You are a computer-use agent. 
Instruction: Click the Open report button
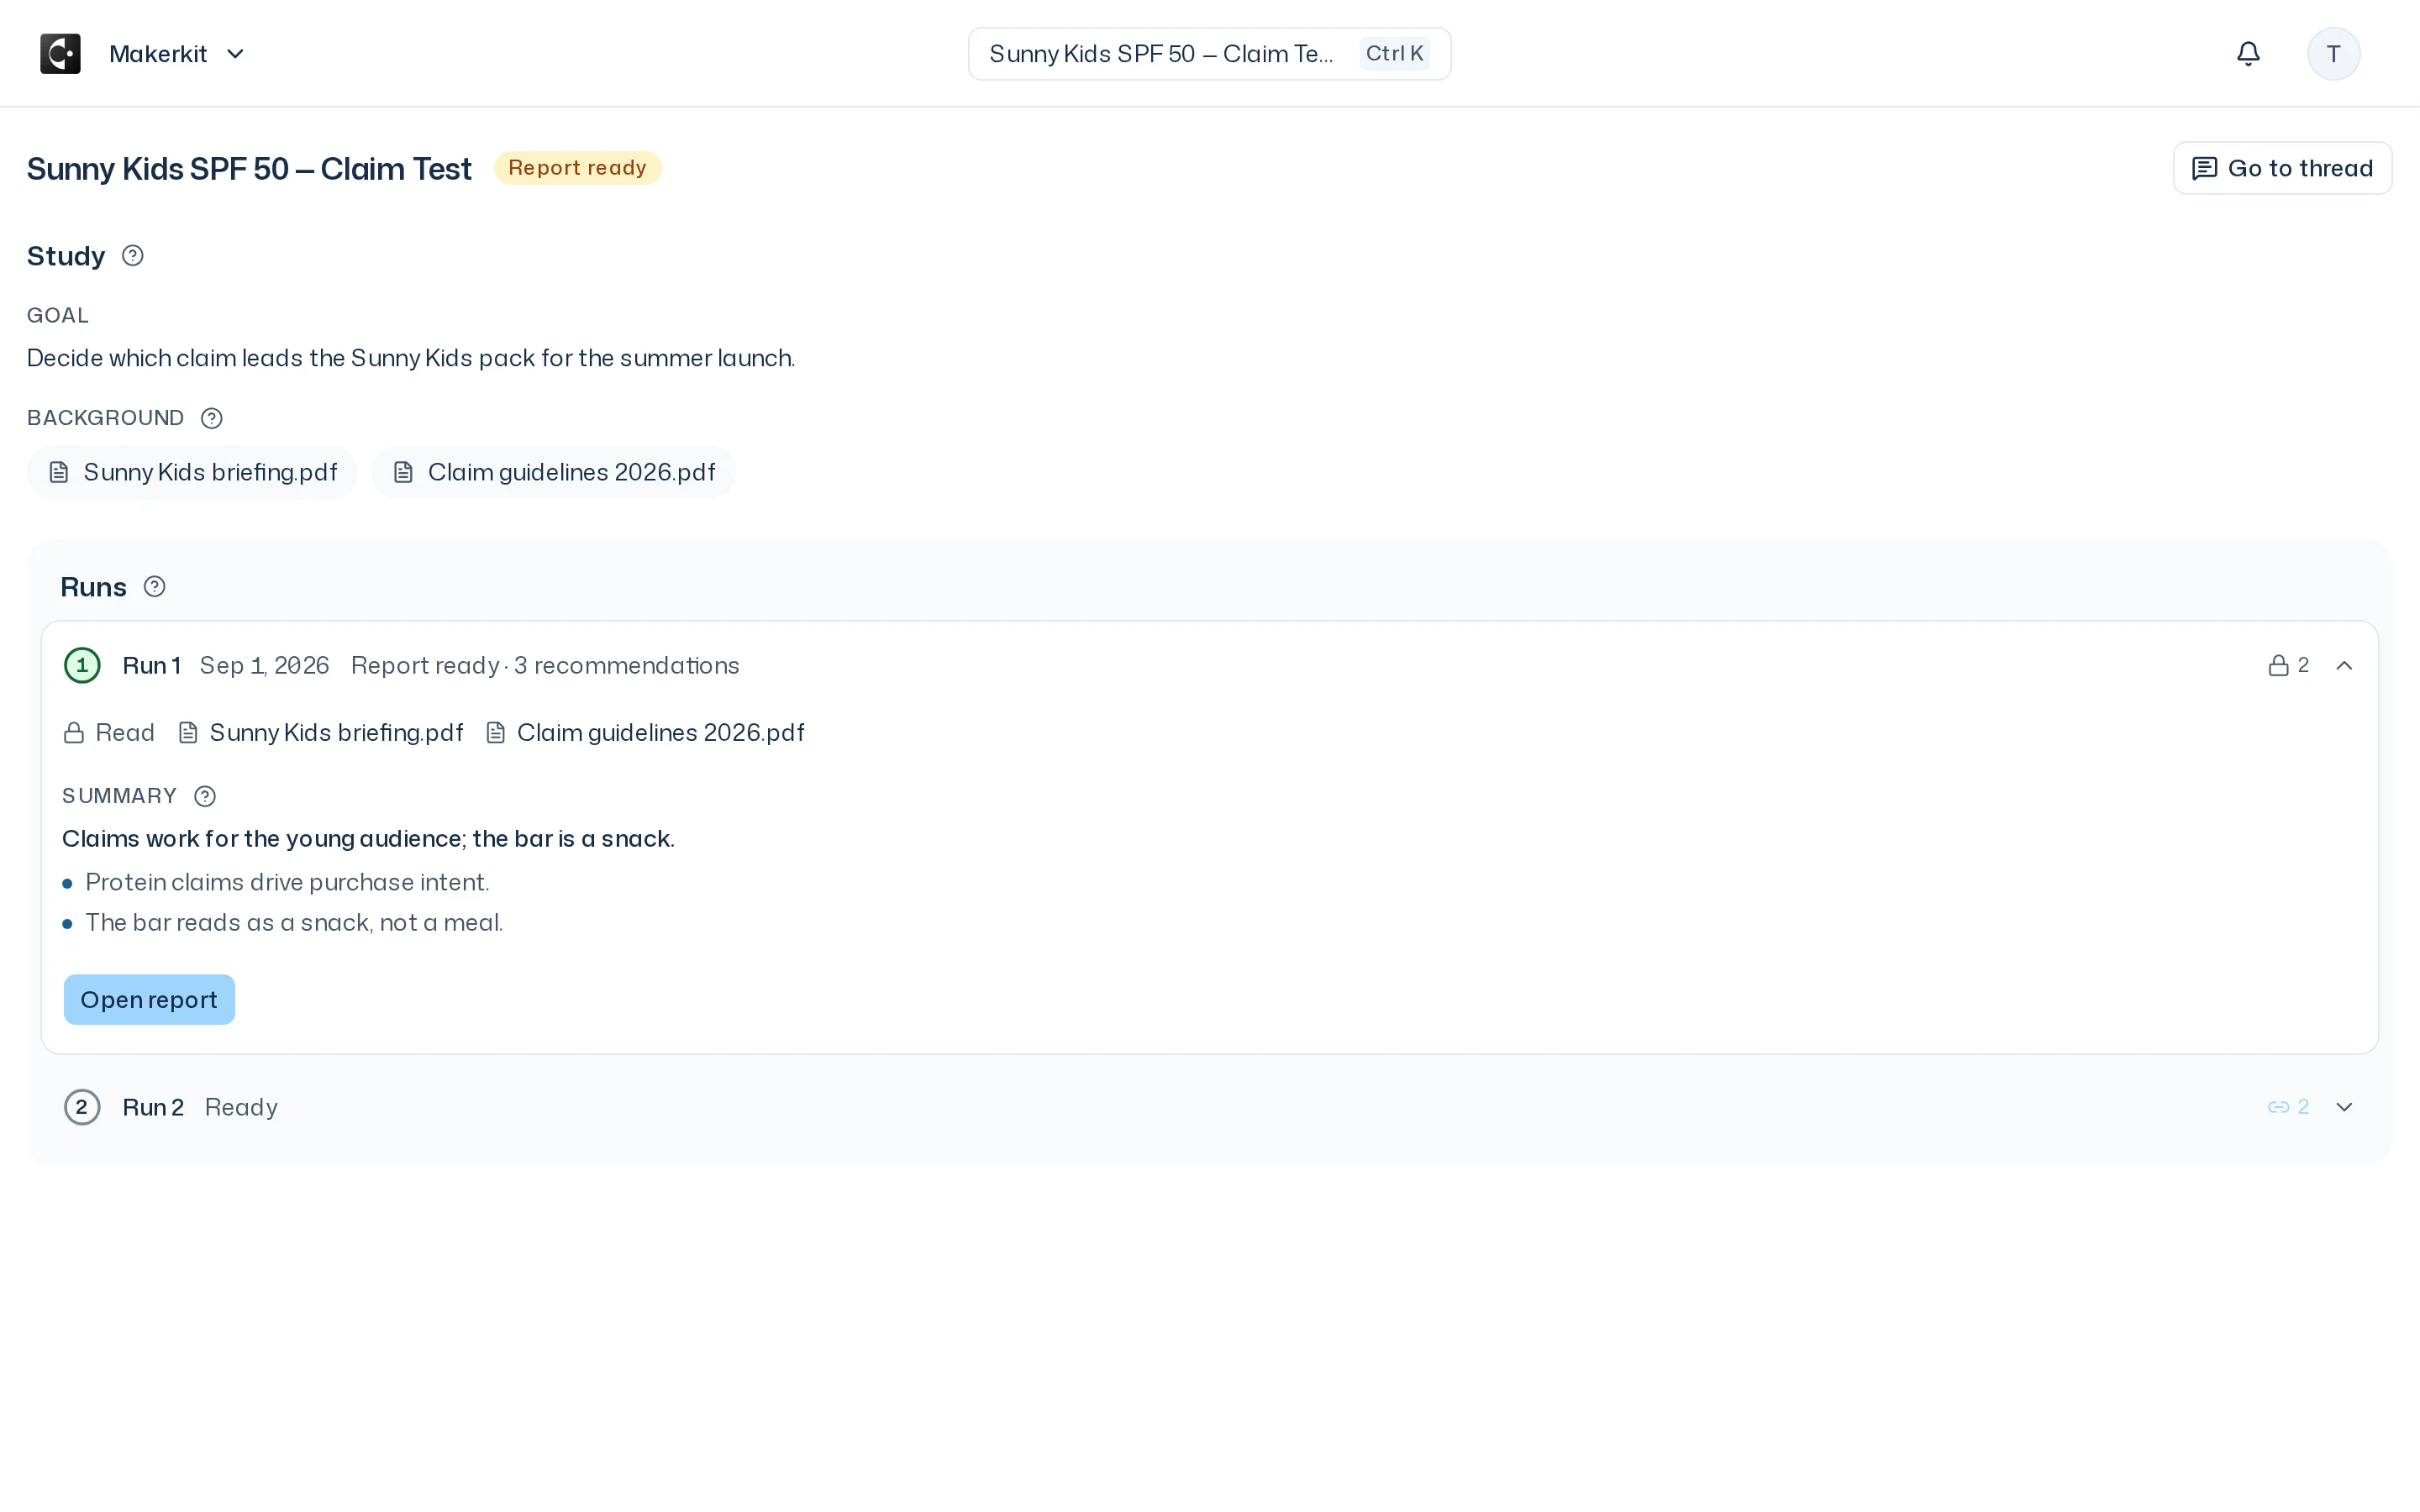(149, 1000)
